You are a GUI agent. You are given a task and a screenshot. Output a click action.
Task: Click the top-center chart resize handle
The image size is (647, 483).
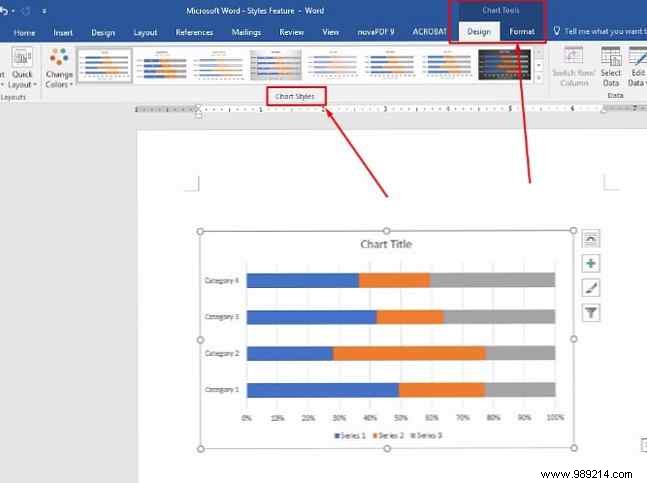tap(387, 231)
